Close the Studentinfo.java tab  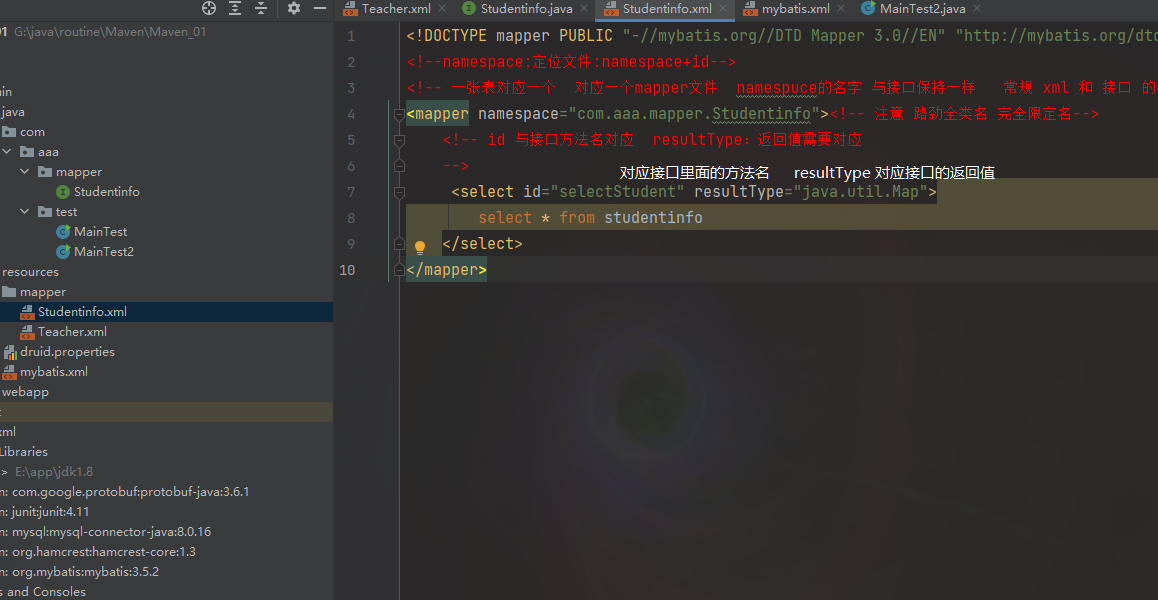pyautogui.click(x=584, y=9)
